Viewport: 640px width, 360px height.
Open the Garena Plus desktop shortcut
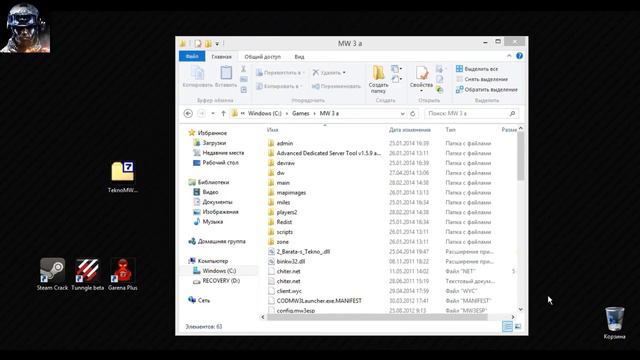click(122, 274)
